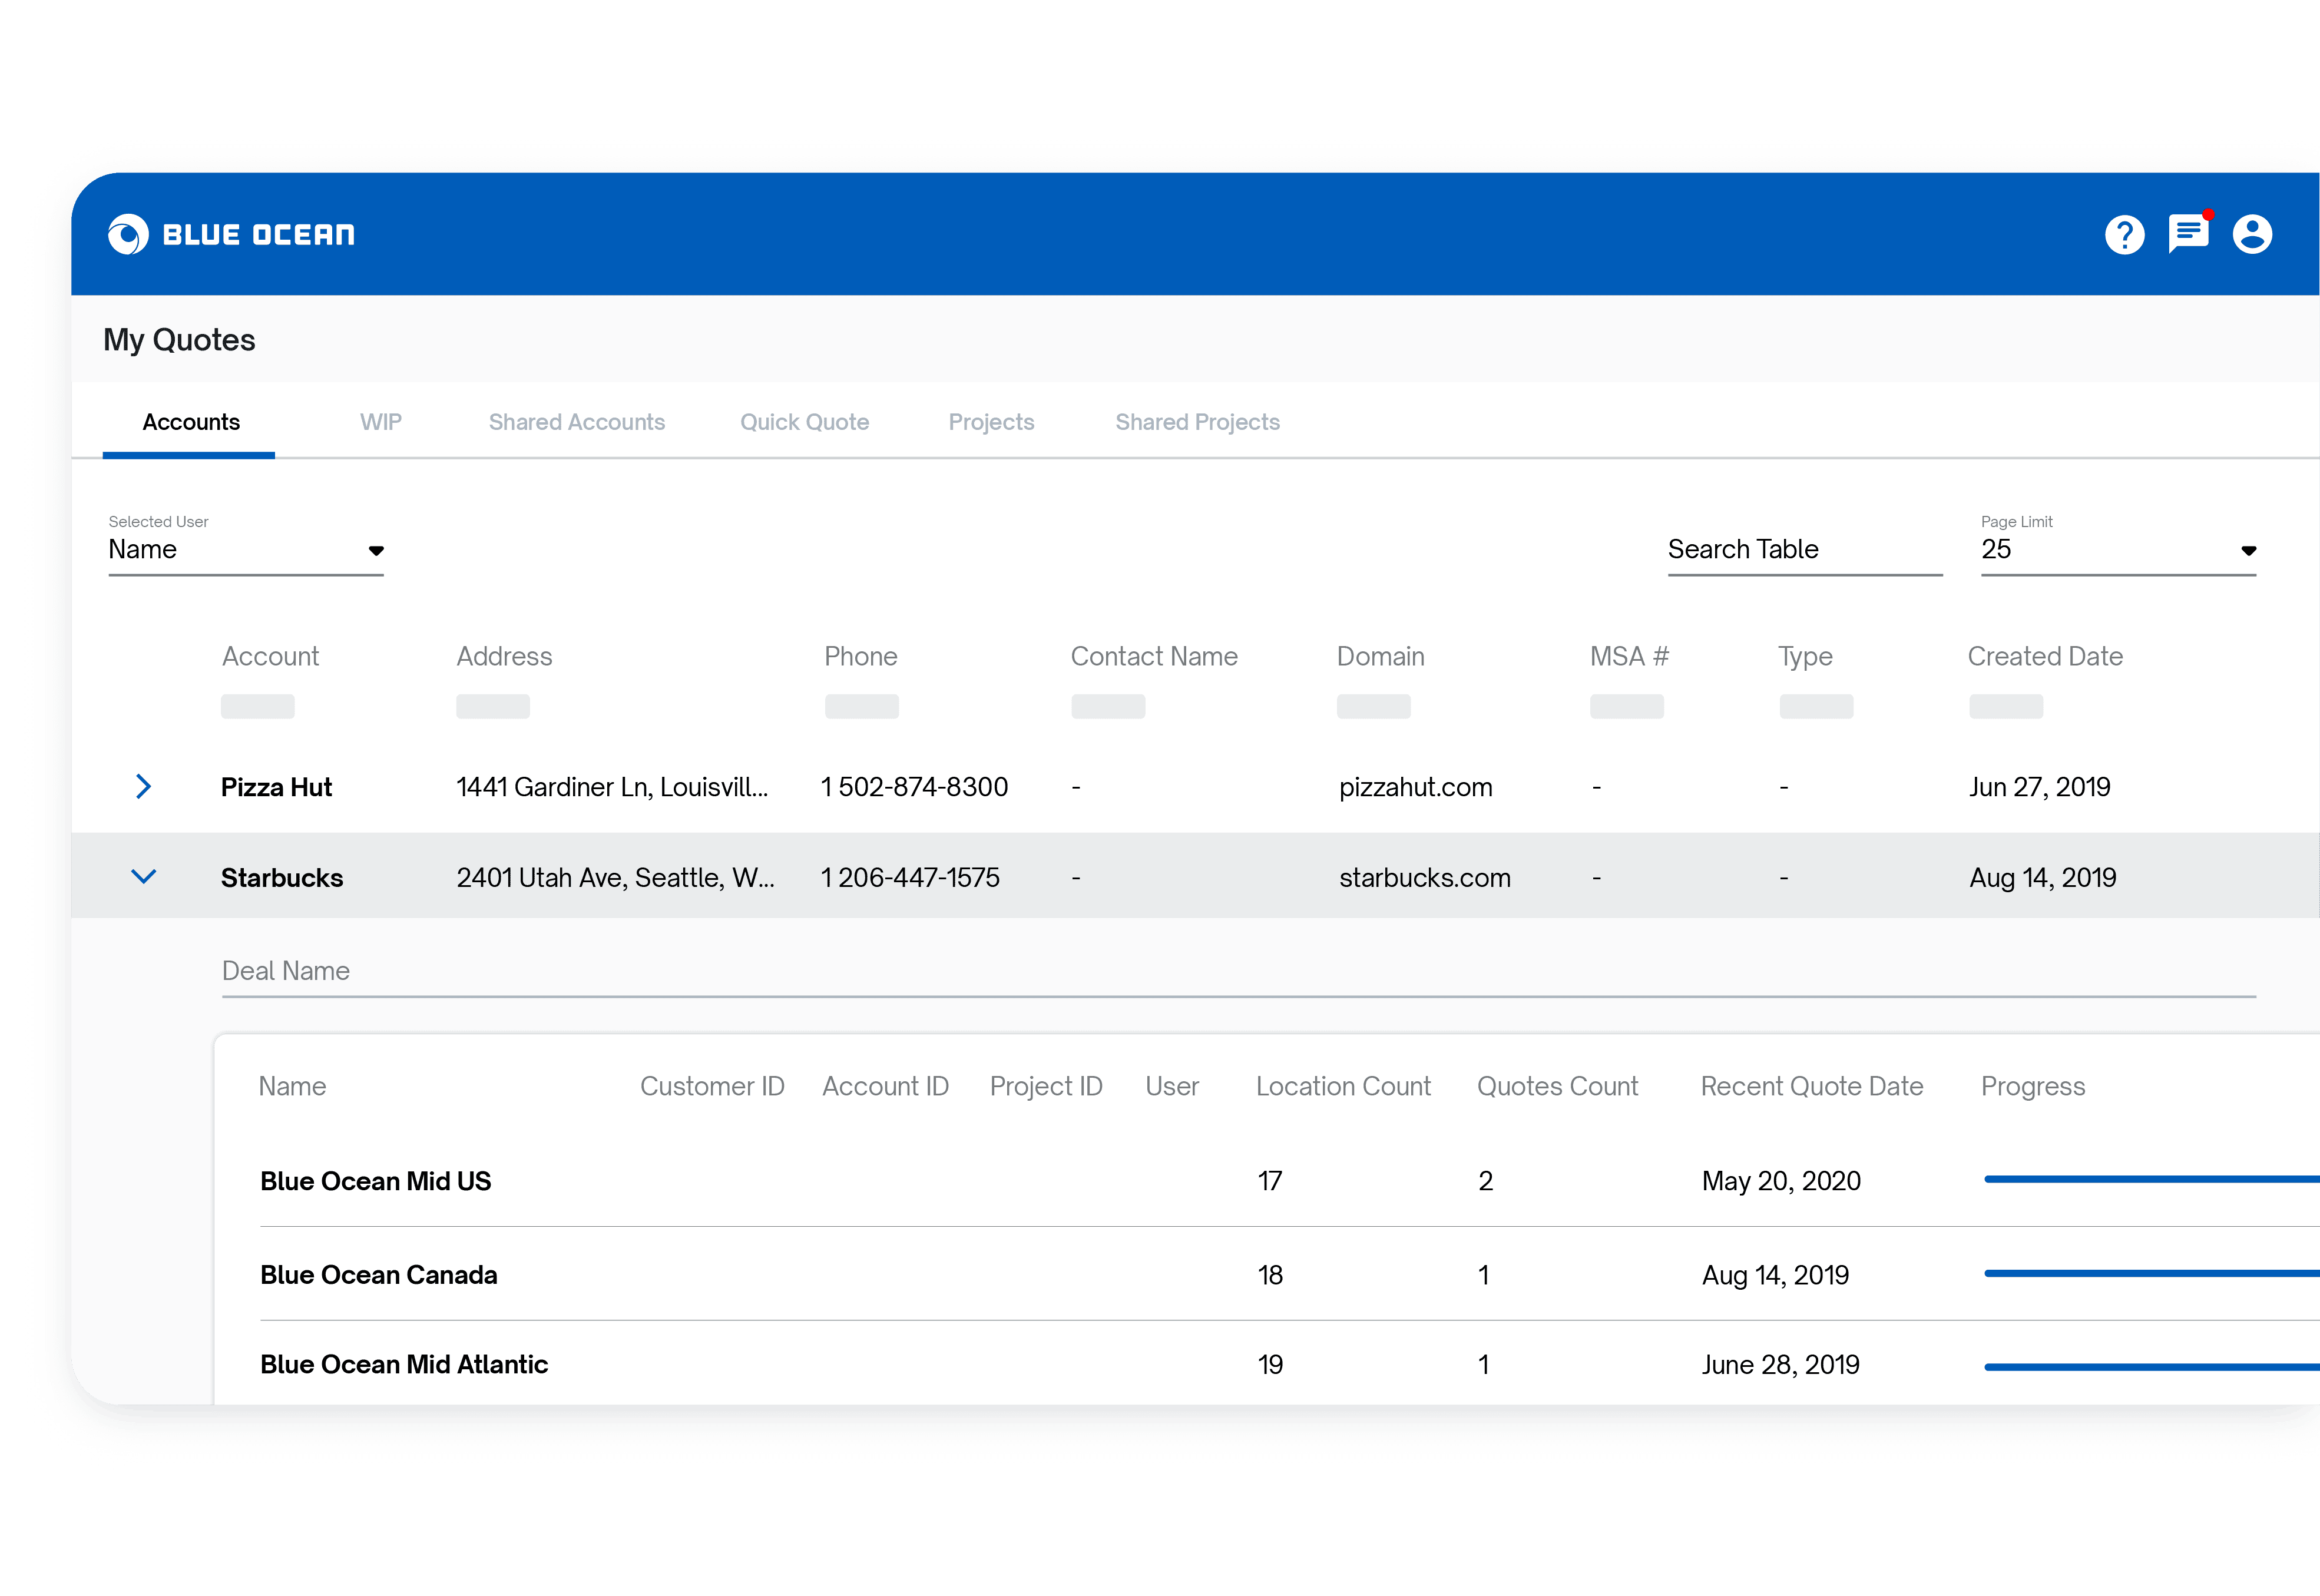Switch to the Accounts tab

[190, 422]
